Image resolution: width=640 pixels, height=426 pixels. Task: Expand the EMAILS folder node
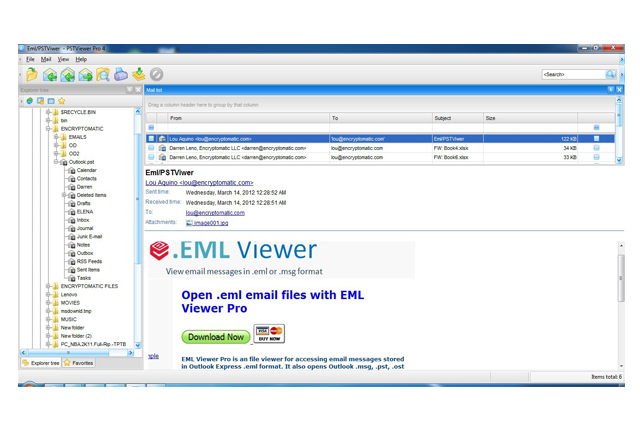[56, 137]
